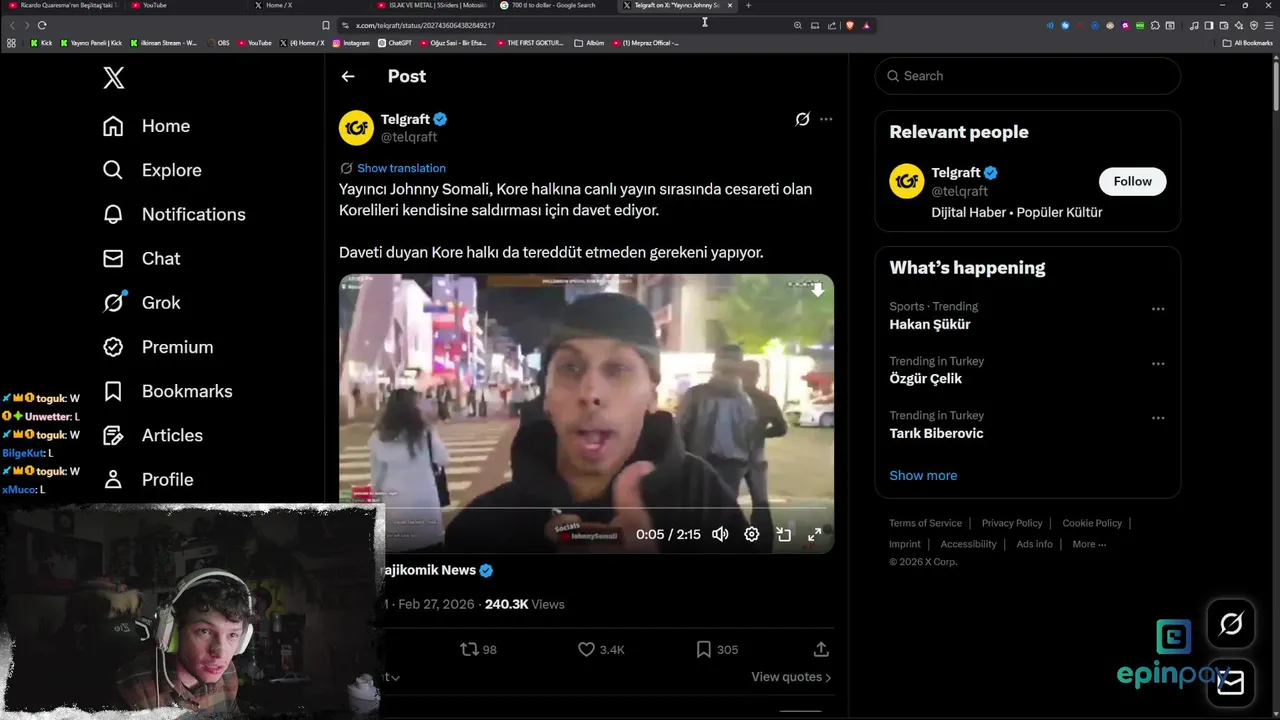The width and height of the screenshot is (1280, 720).
Task: Open video settings gear icon
Action: 752,535
